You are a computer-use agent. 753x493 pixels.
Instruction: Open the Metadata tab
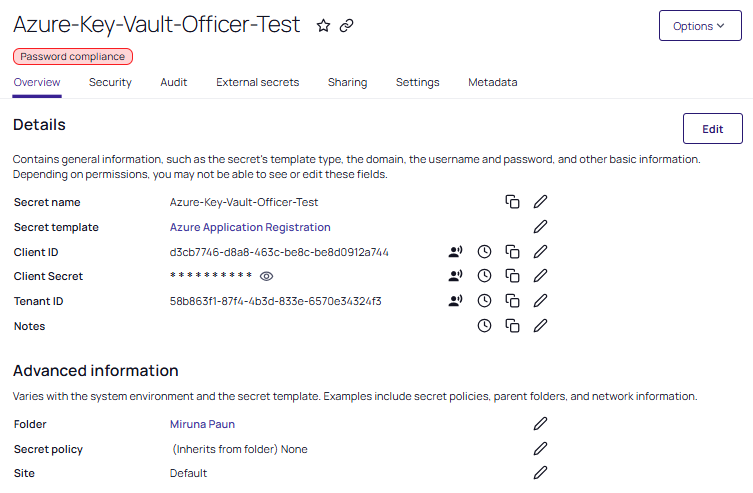(493, 83)
